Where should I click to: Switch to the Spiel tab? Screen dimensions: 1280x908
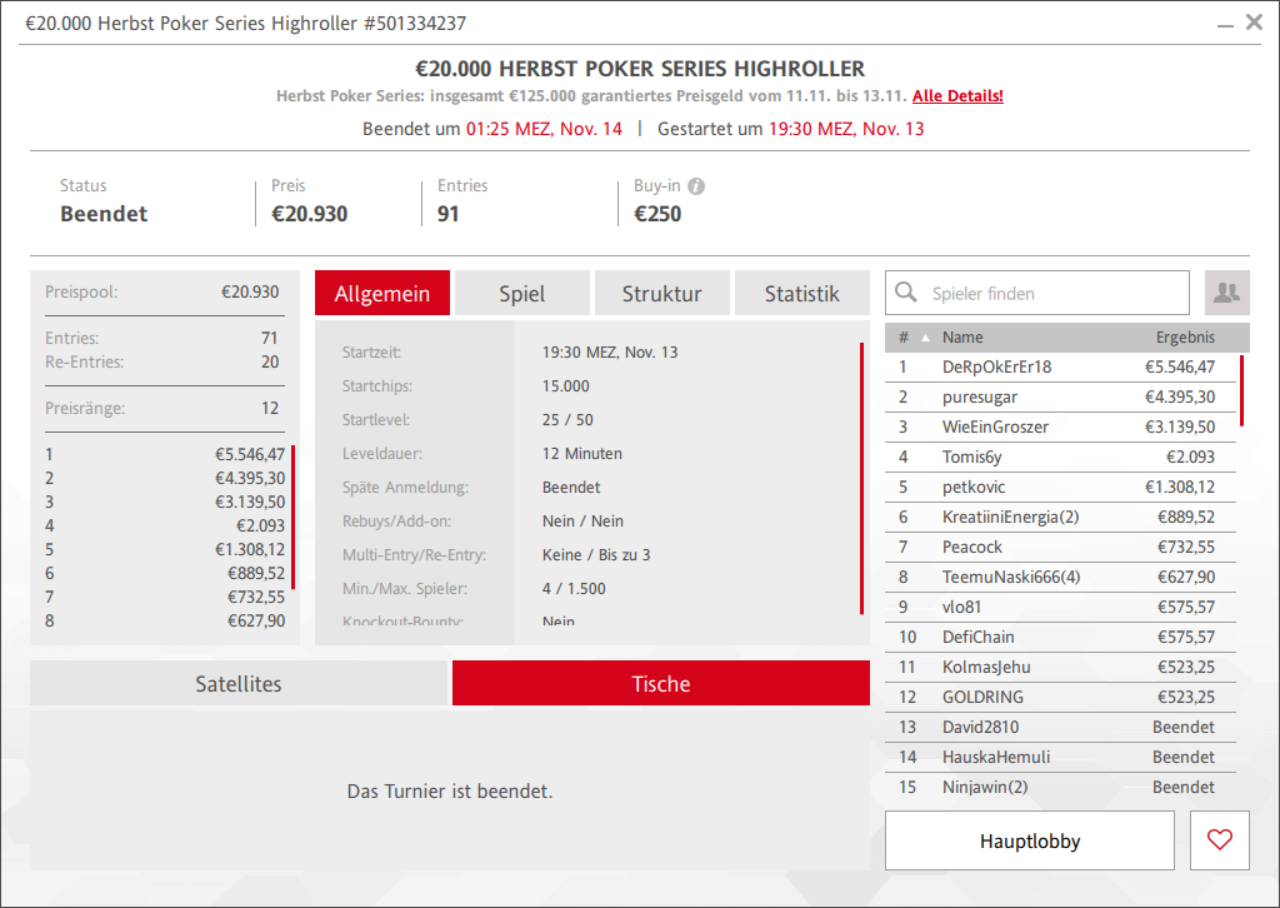[x=522, y=294]
